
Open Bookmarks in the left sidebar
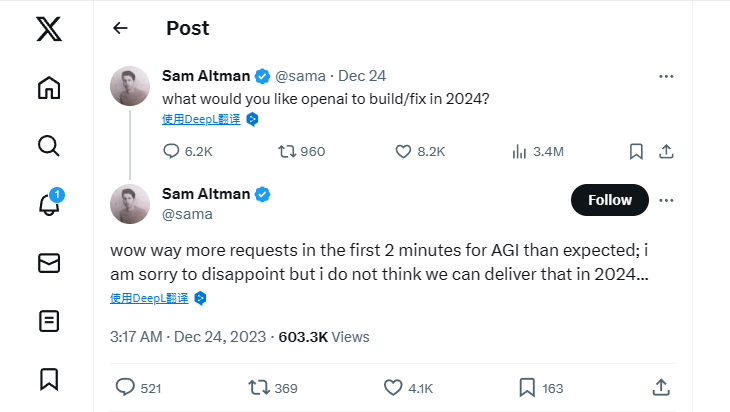(48, 379)
